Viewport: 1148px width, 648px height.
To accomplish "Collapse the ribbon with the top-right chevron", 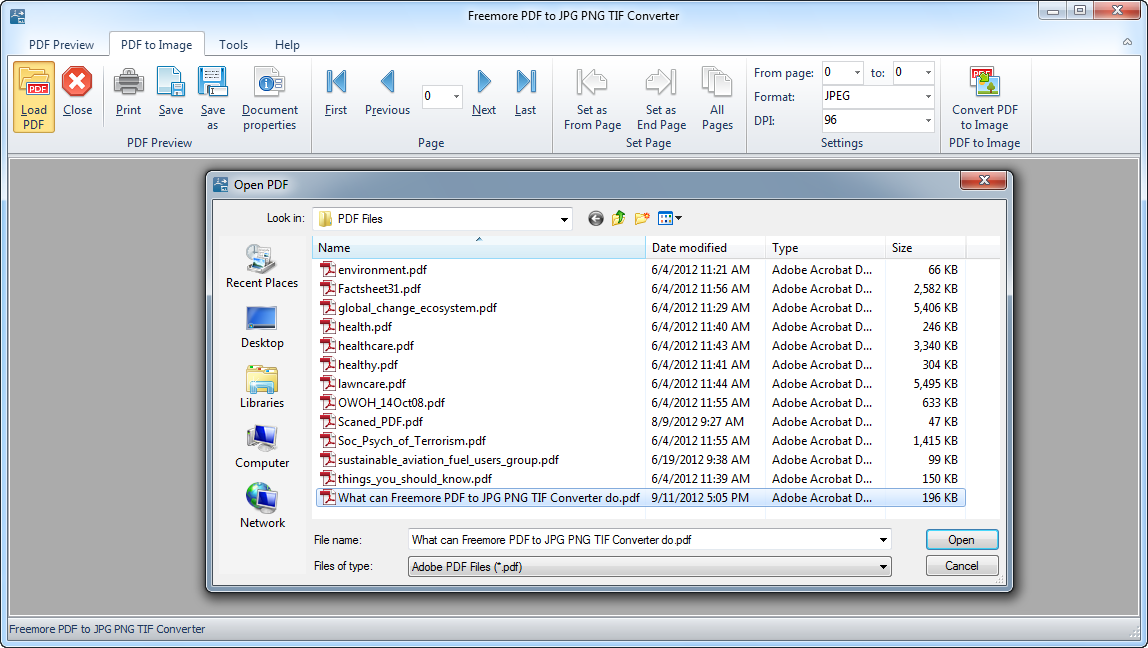I will [x=1128, y=42].
